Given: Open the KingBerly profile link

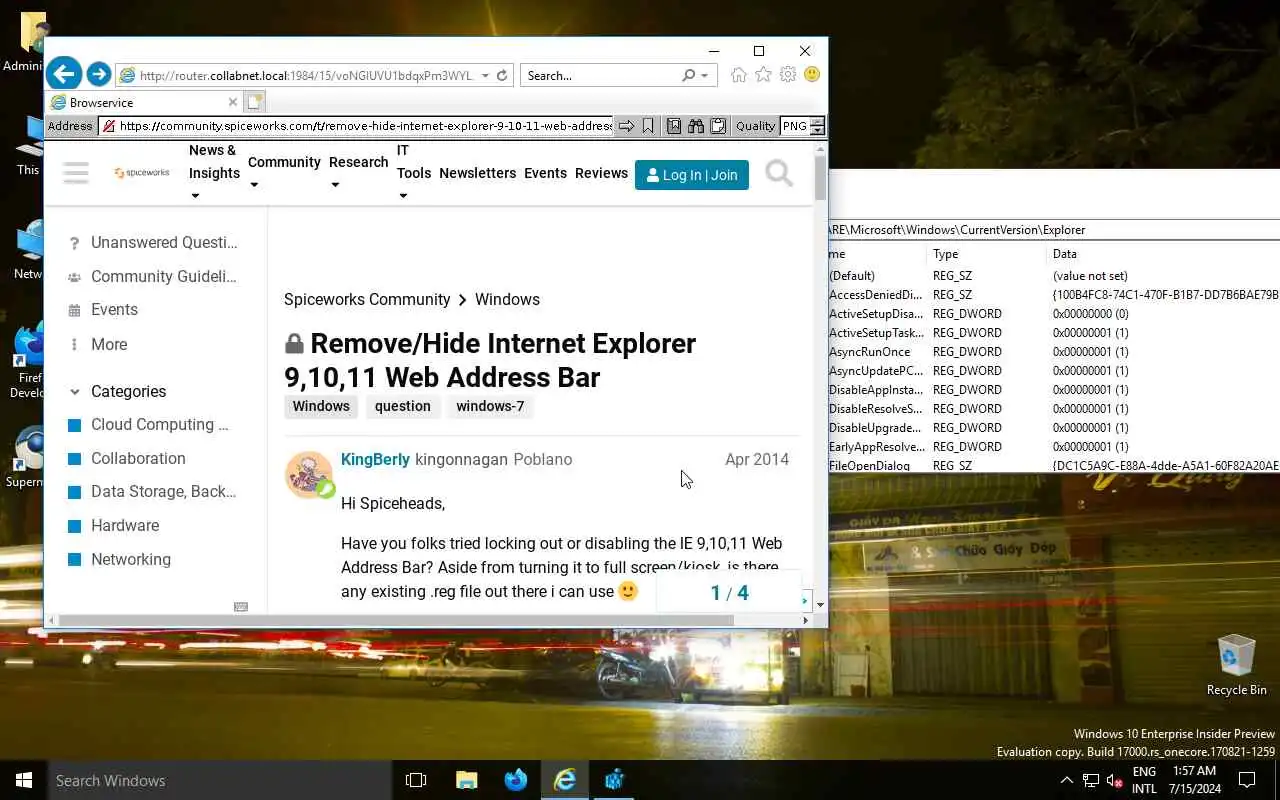Looking at the screenshot, I should click(375, 459).
